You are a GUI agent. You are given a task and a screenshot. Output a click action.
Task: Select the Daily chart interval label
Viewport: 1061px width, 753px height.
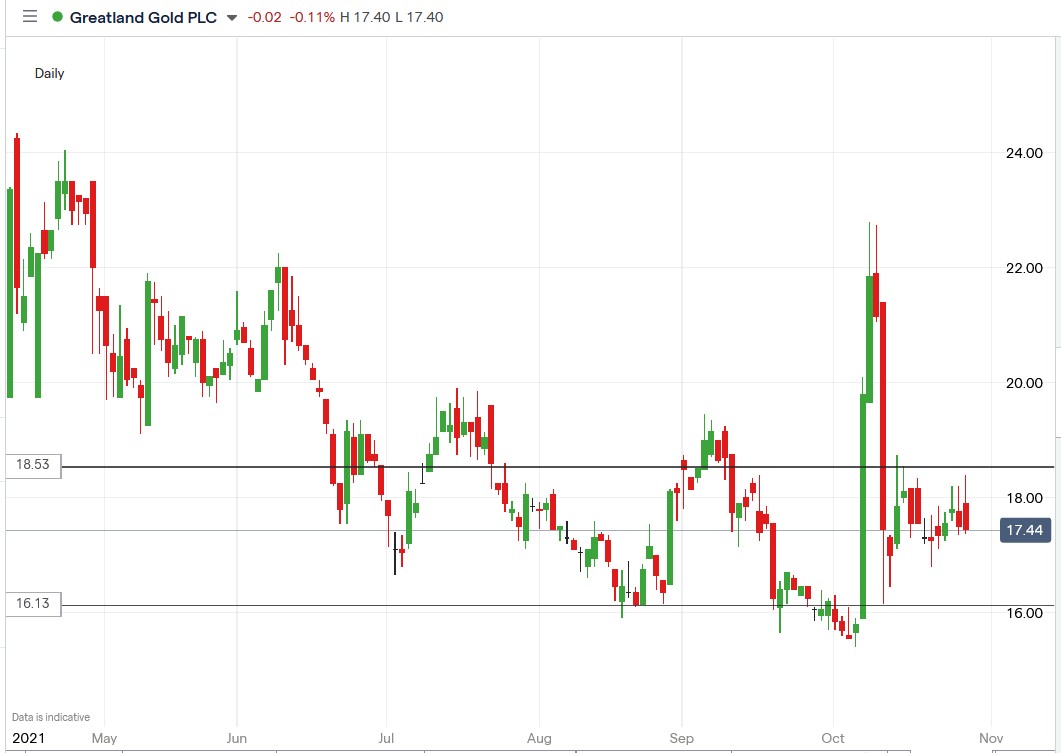[50, 73]
